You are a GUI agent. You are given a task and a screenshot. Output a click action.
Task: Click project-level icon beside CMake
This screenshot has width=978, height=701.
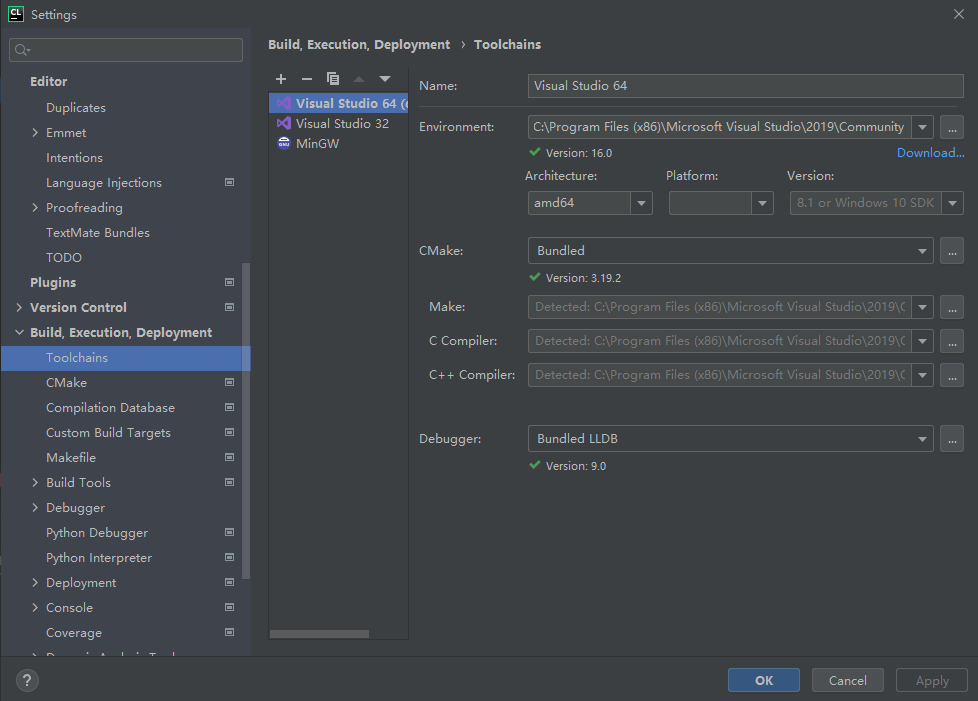[x=230, y=382]
